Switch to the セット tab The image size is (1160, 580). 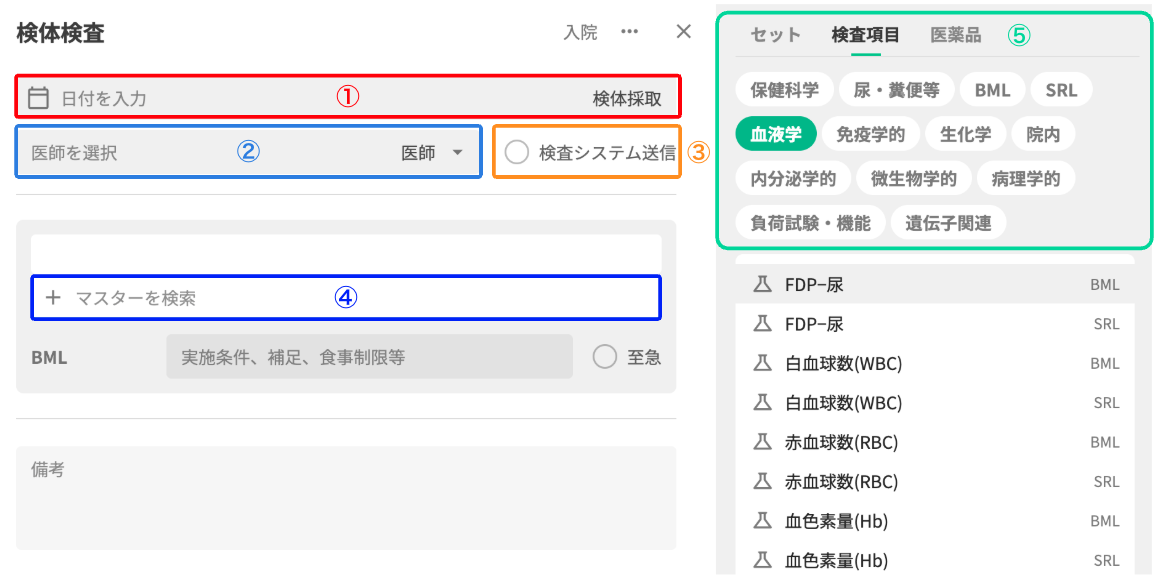[776, 35]
